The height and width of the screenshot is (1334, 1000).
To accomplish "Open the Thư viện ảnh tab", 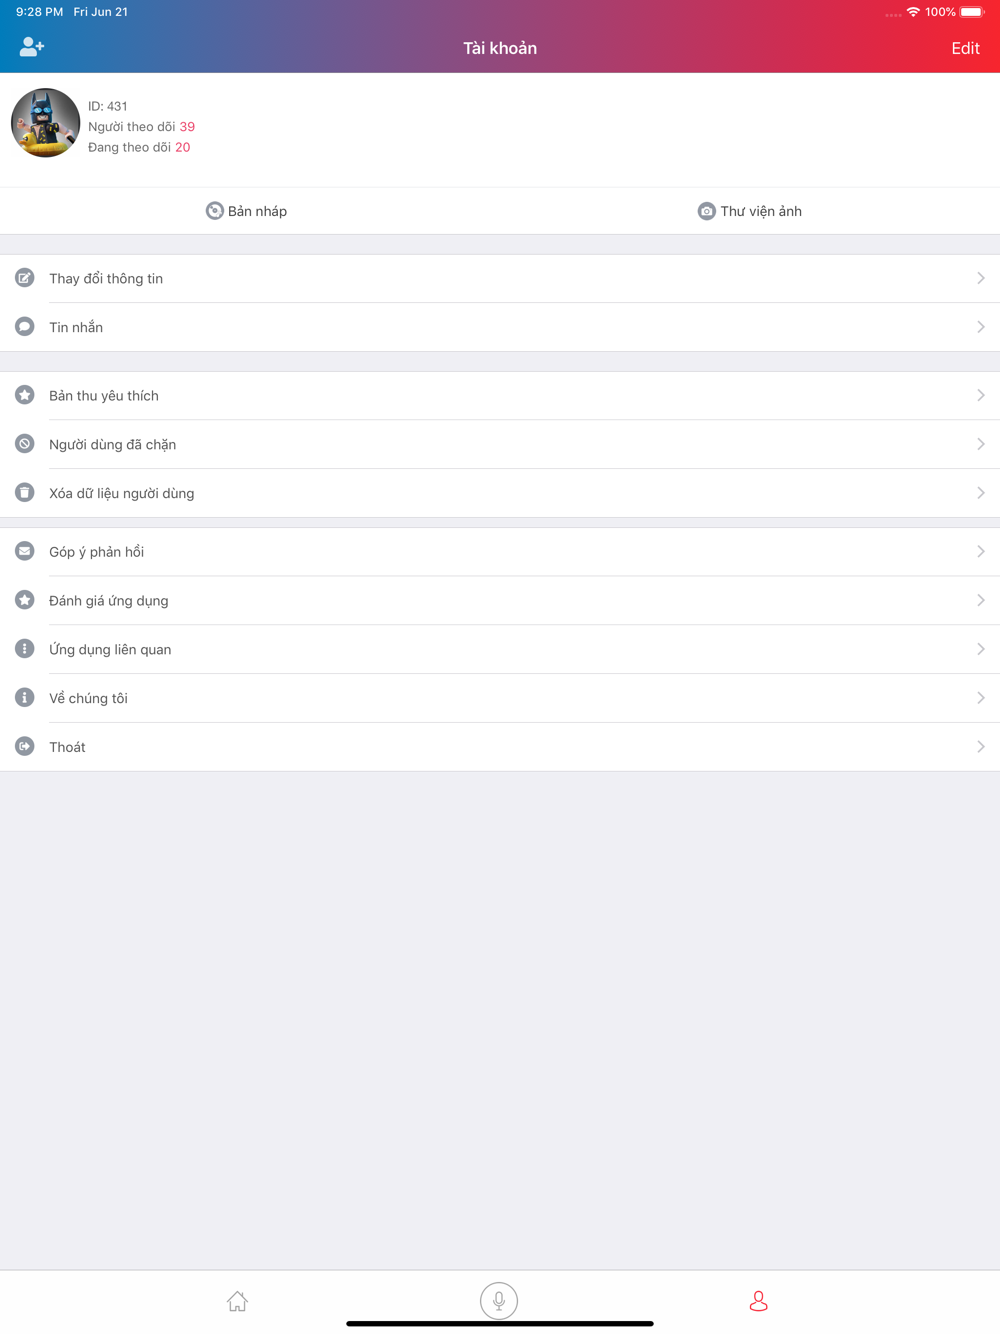I will click(x=750, y=211).
